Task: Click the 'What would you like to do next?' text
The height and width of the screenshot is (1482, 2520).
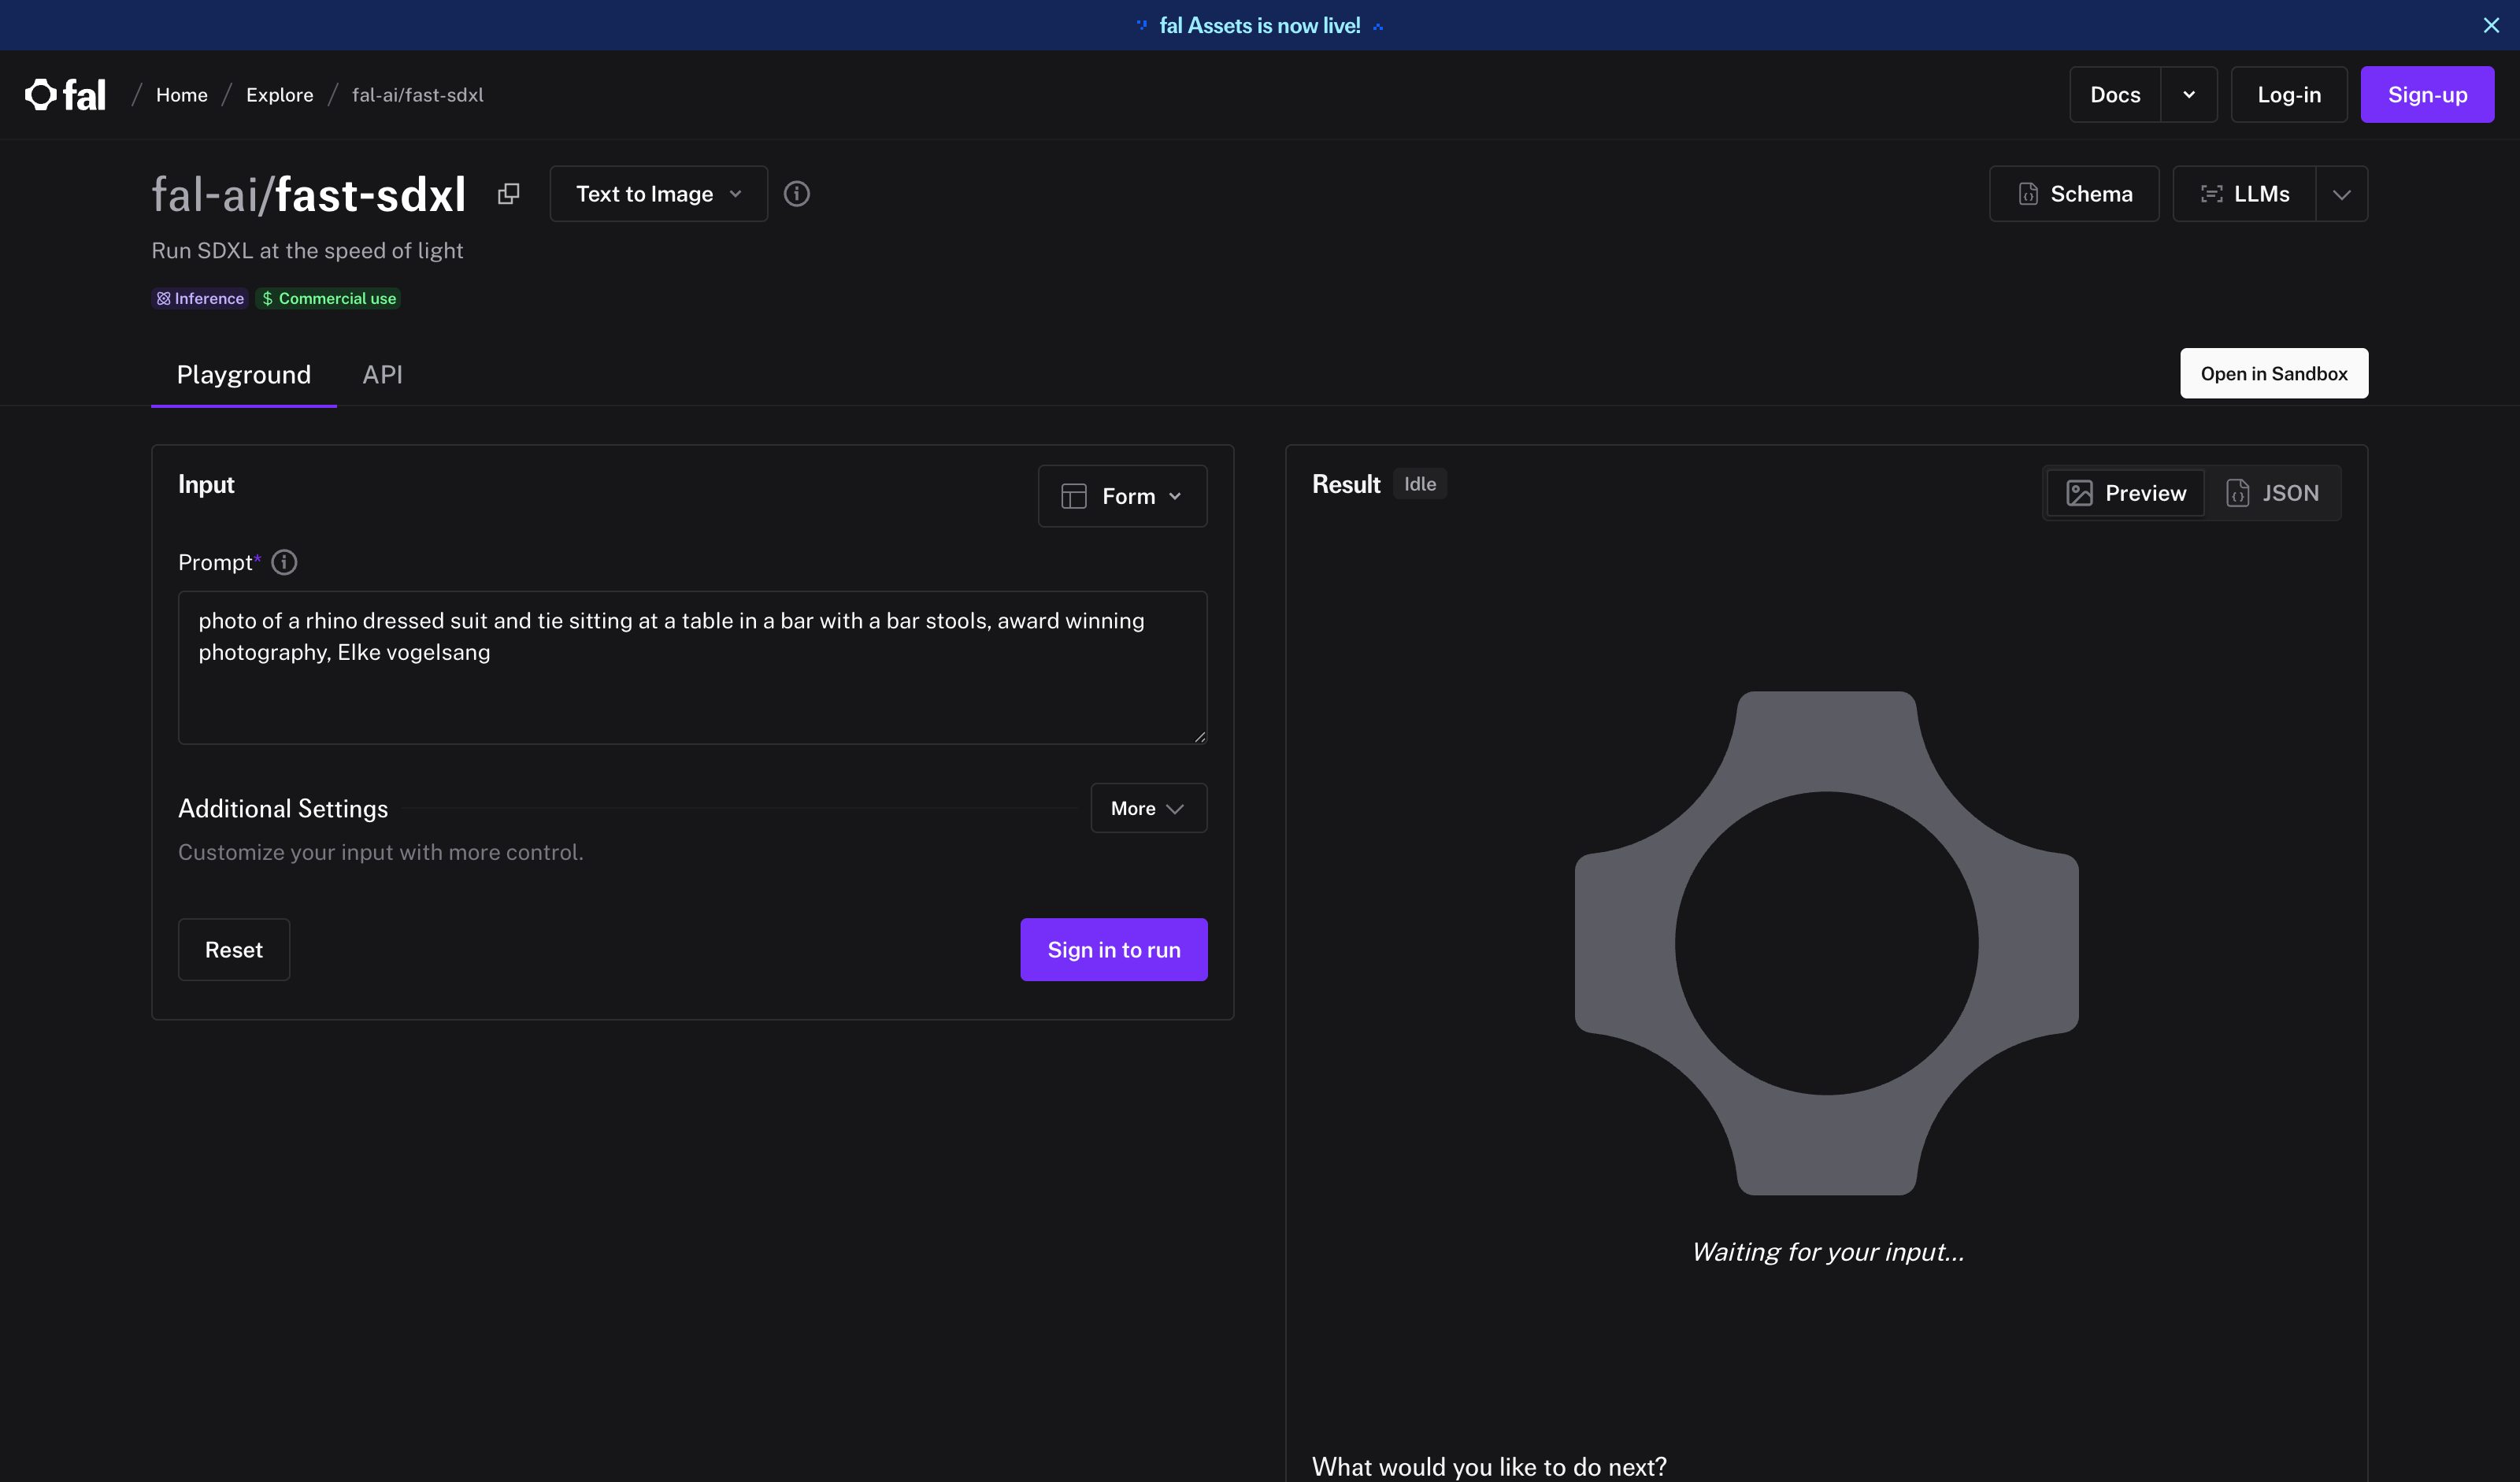Action: [1489, 1466]
